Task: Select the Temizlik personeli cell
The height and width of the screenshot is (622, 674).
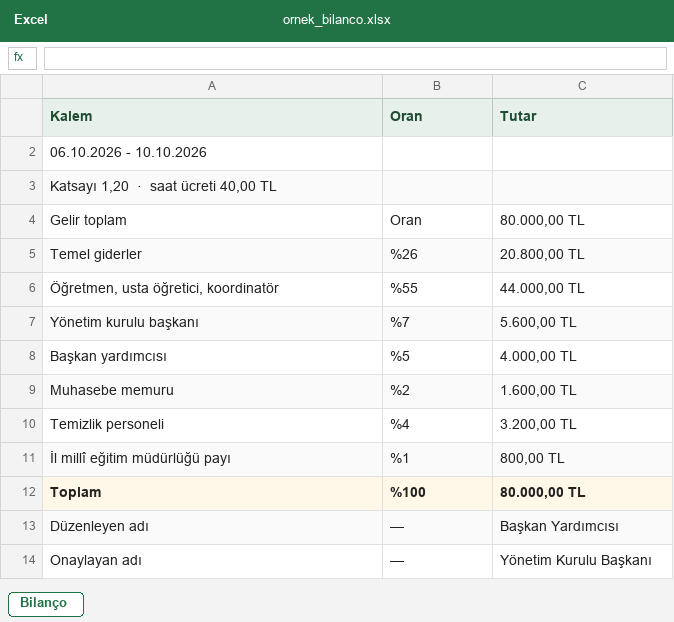Action: [x=212, y=425]
